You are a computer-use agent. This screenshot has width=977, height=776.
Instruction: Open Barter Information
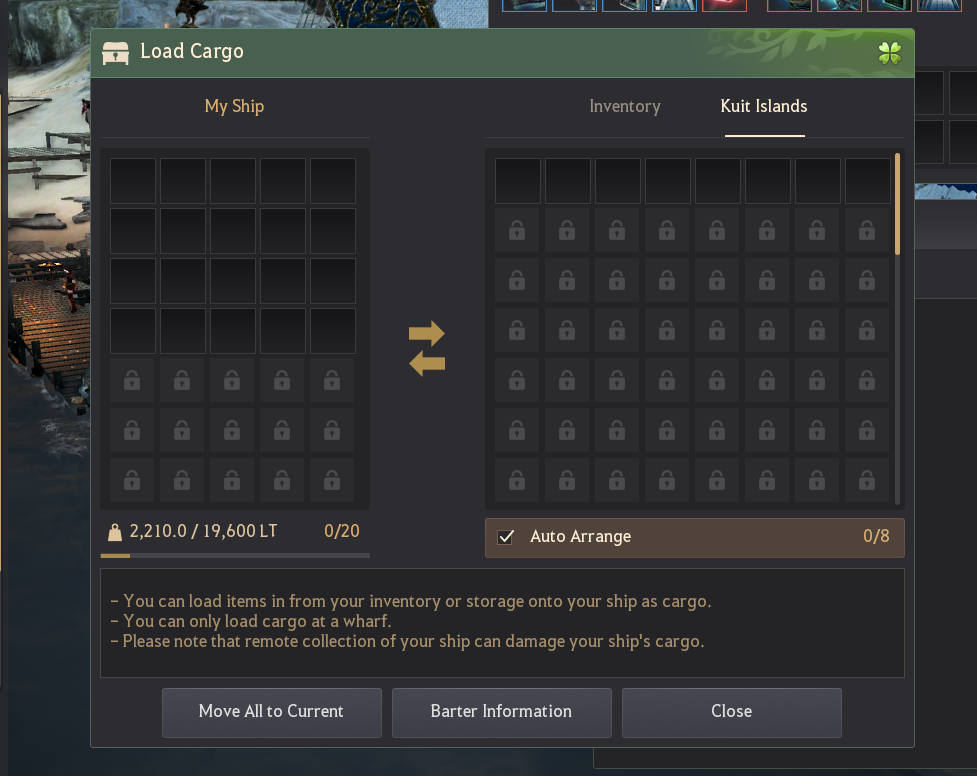point(502,712)
